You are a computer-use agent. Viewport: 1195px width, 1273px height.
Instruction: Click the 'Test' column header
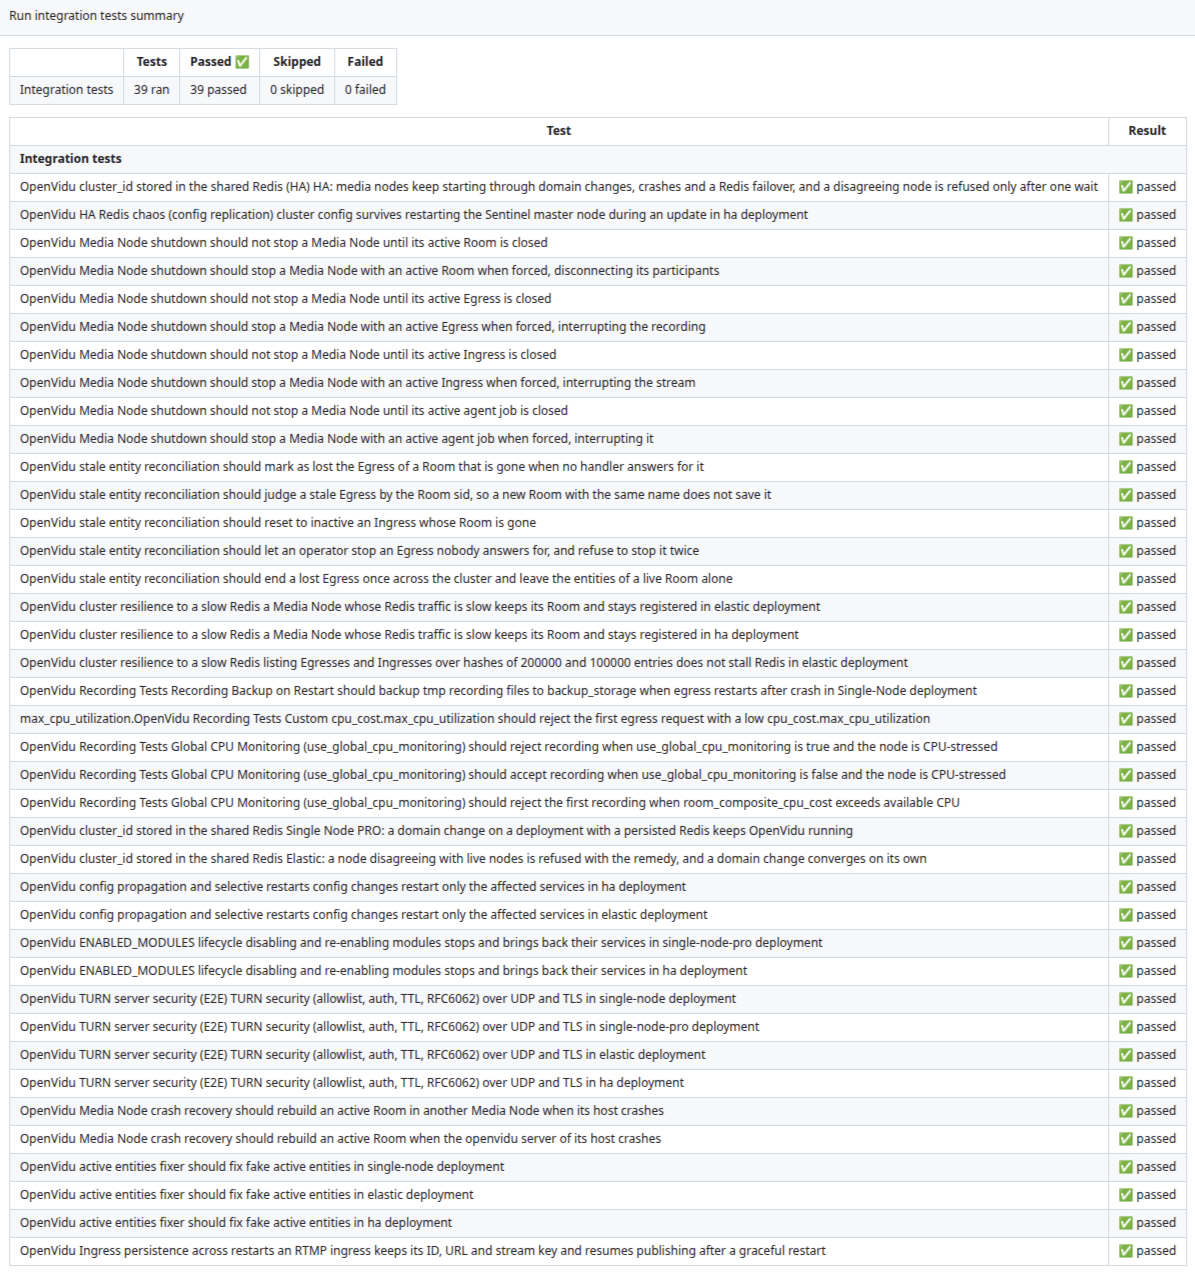tap(559, 131)
